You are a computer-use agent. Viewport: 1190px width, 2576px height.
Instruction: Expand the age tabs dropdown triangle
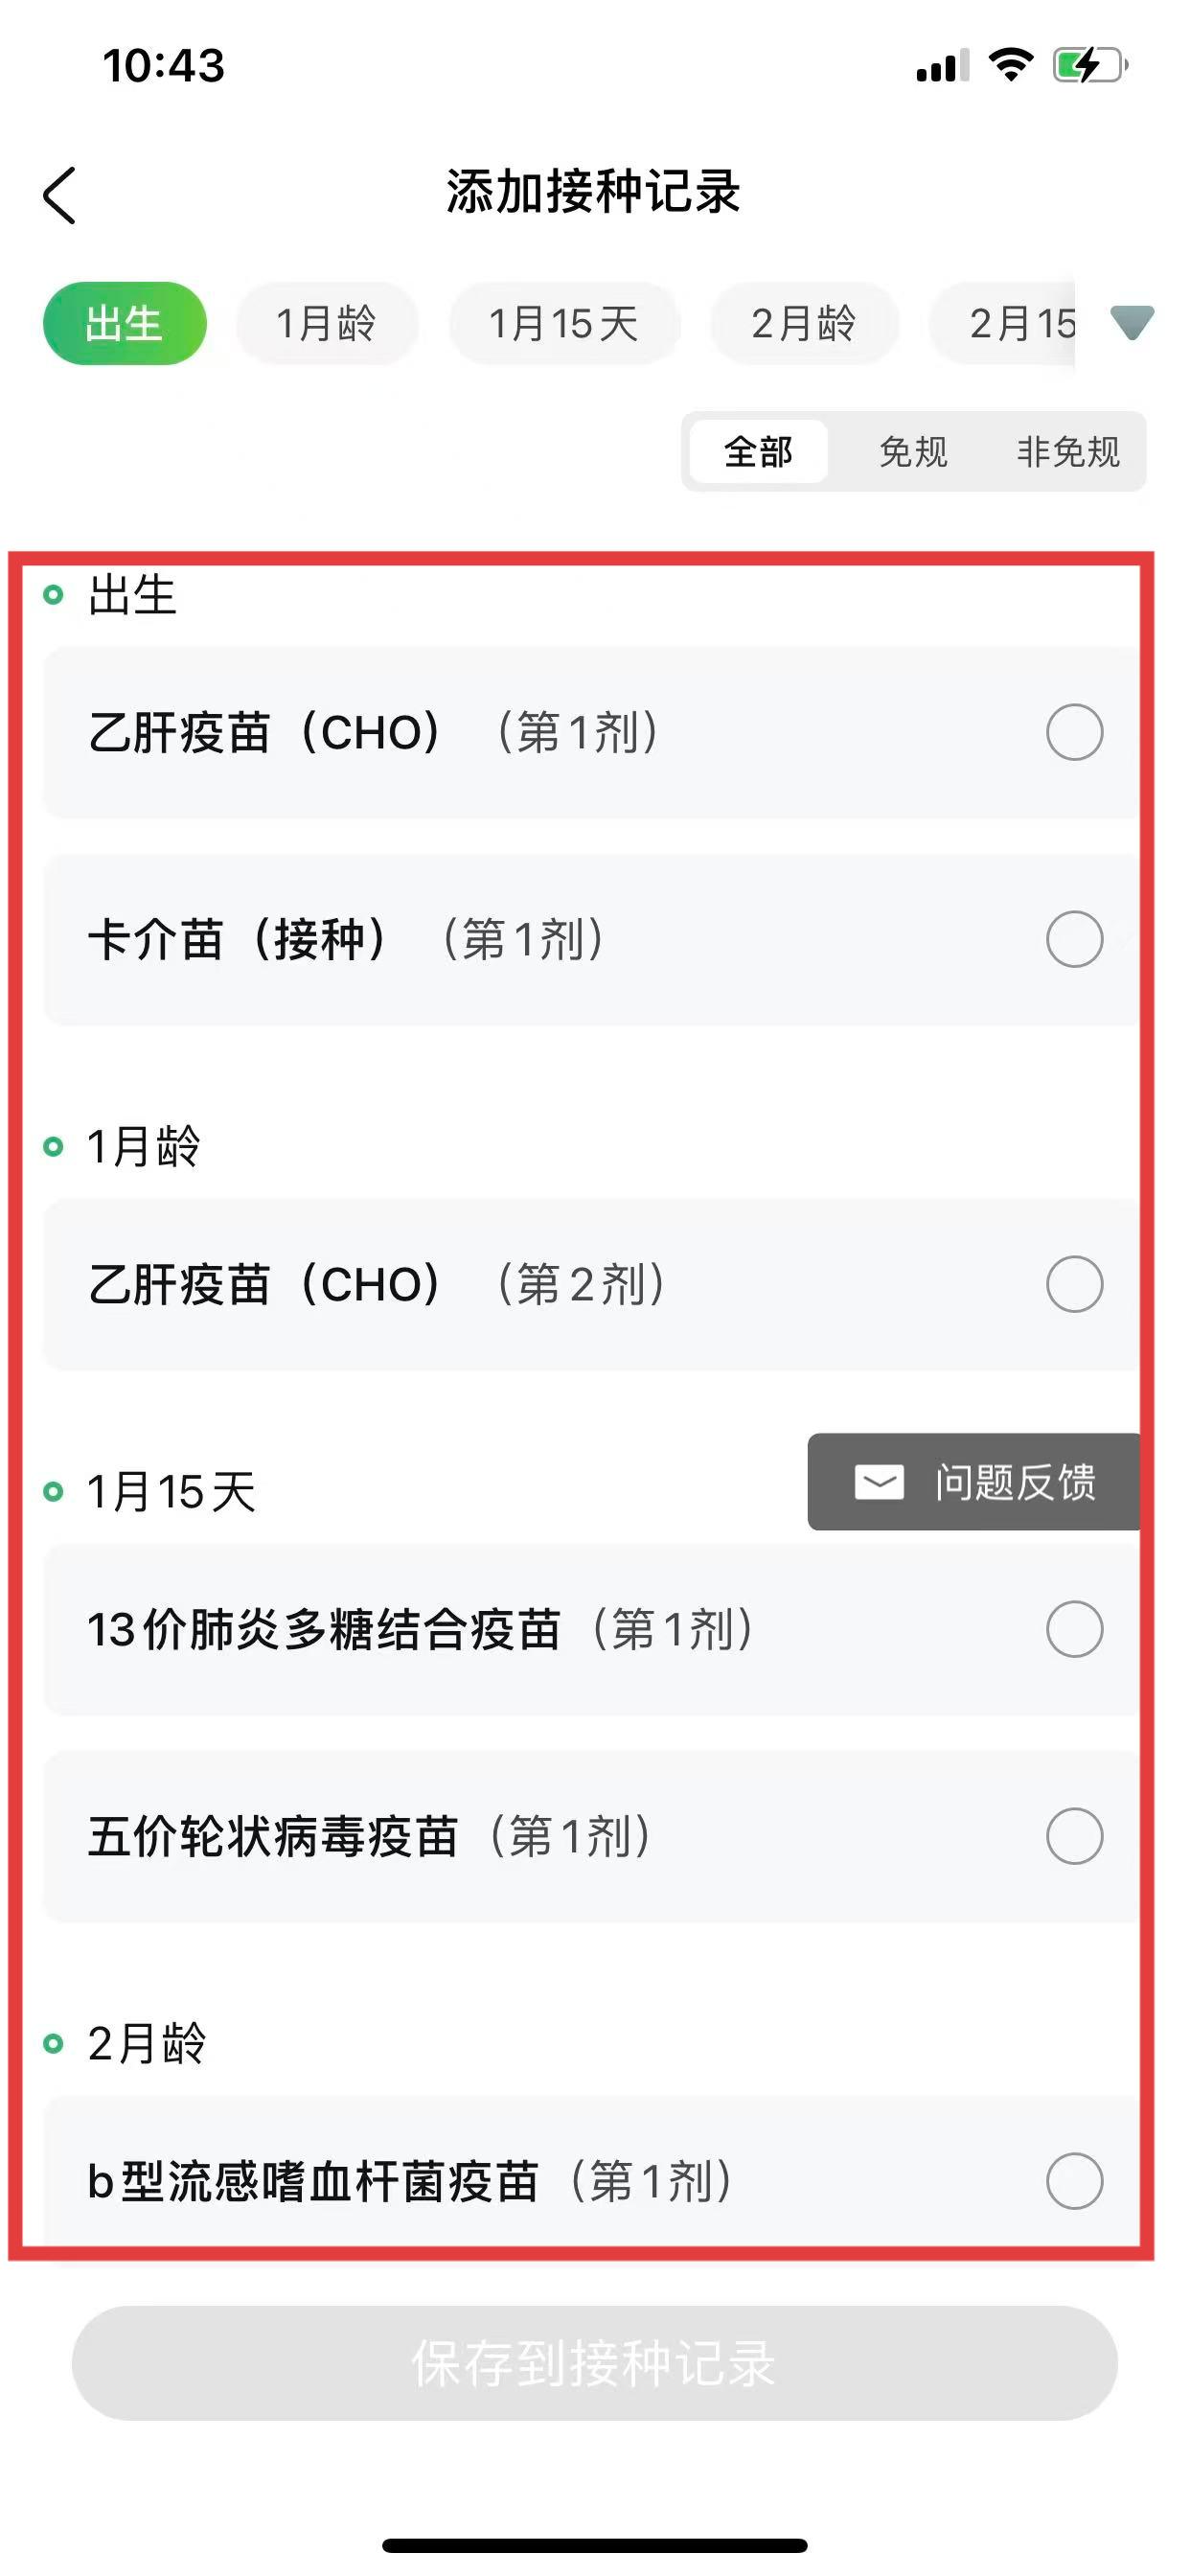(x=1132, y=322)
